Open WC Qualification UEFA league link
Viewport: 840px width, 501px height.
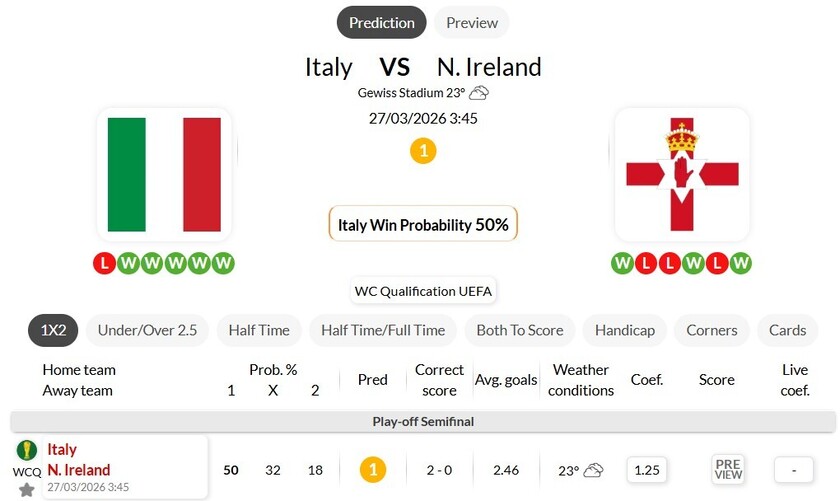click(x=423, y=291)
